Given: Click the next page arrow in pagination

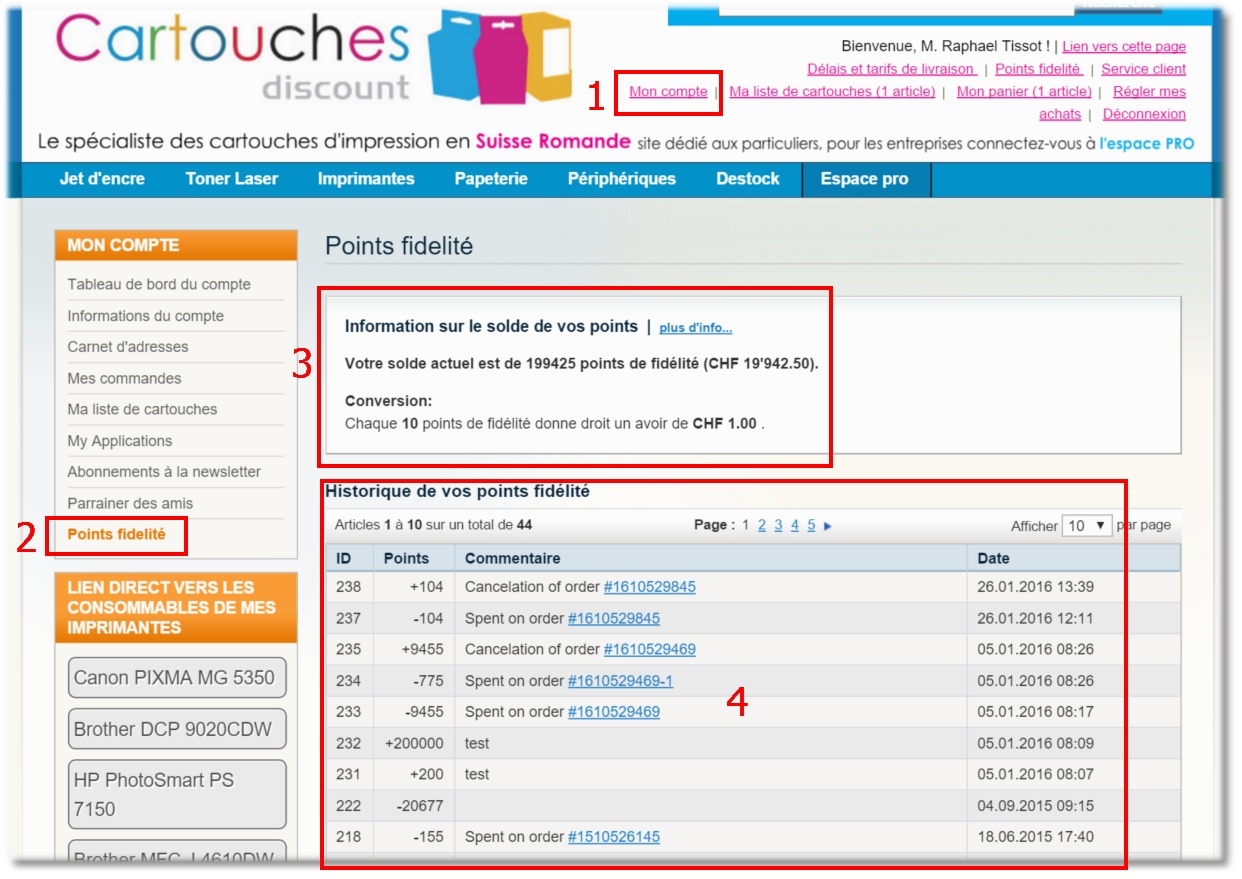Looking at the screenshot, I should (x=828, y=526).
